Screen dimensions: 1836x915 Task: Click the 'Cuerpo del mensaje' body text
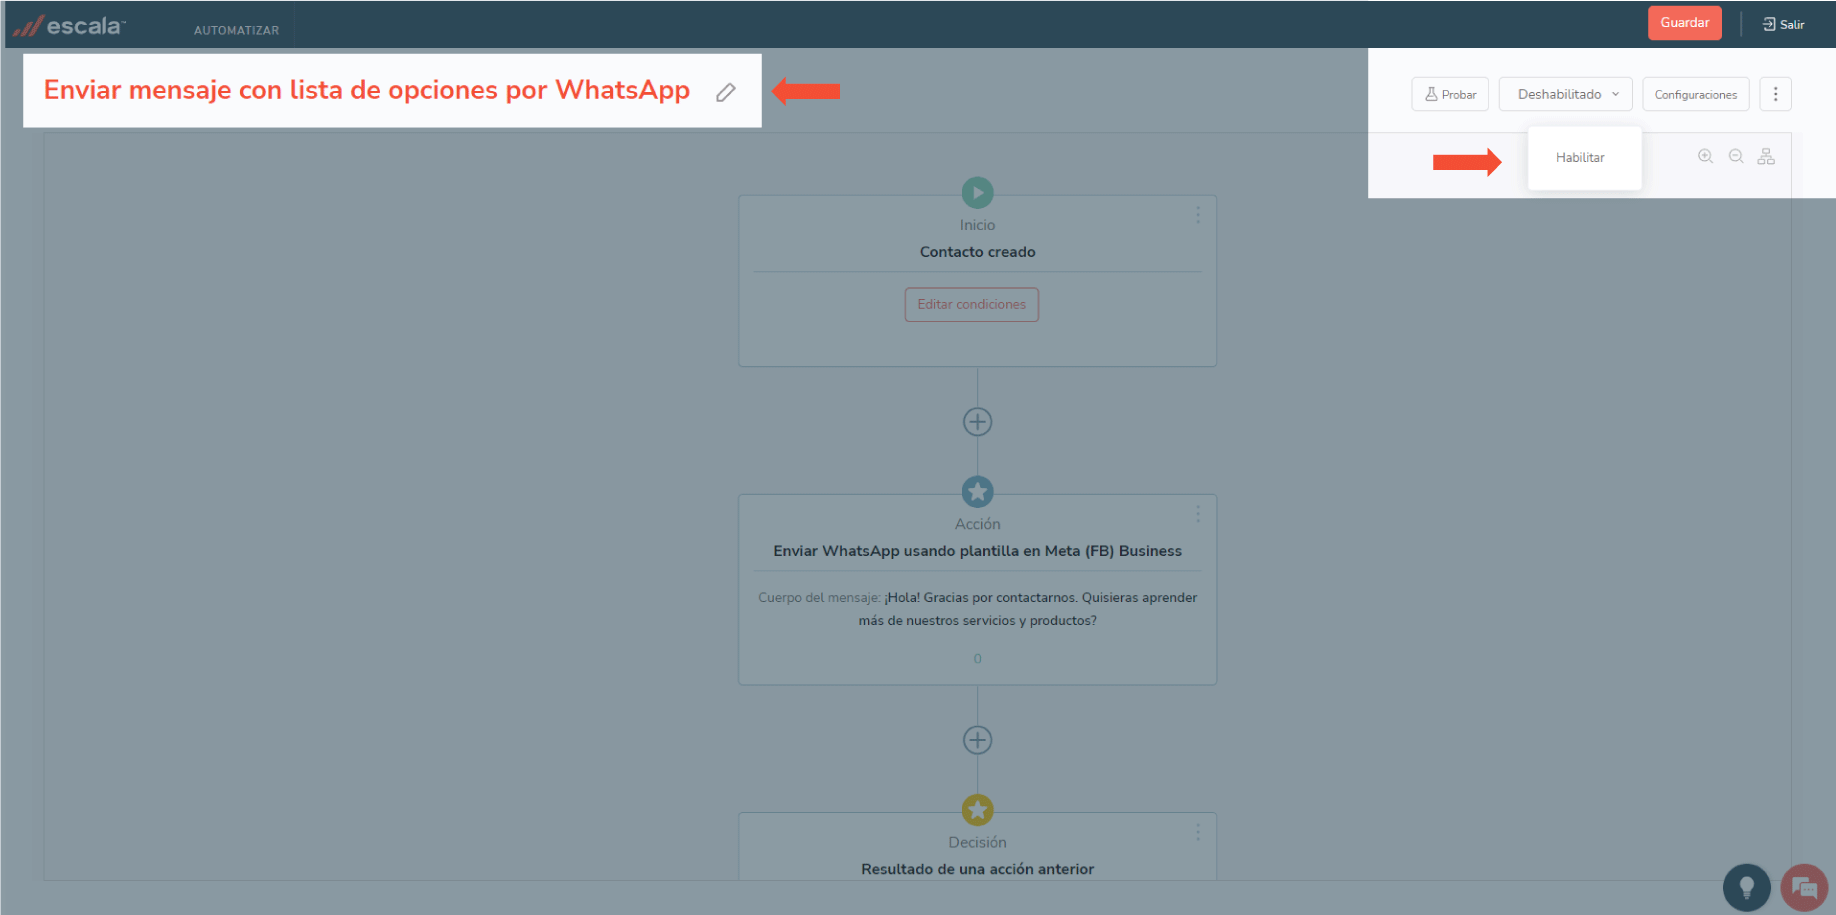pyautogui.click(x=977, y=609)
